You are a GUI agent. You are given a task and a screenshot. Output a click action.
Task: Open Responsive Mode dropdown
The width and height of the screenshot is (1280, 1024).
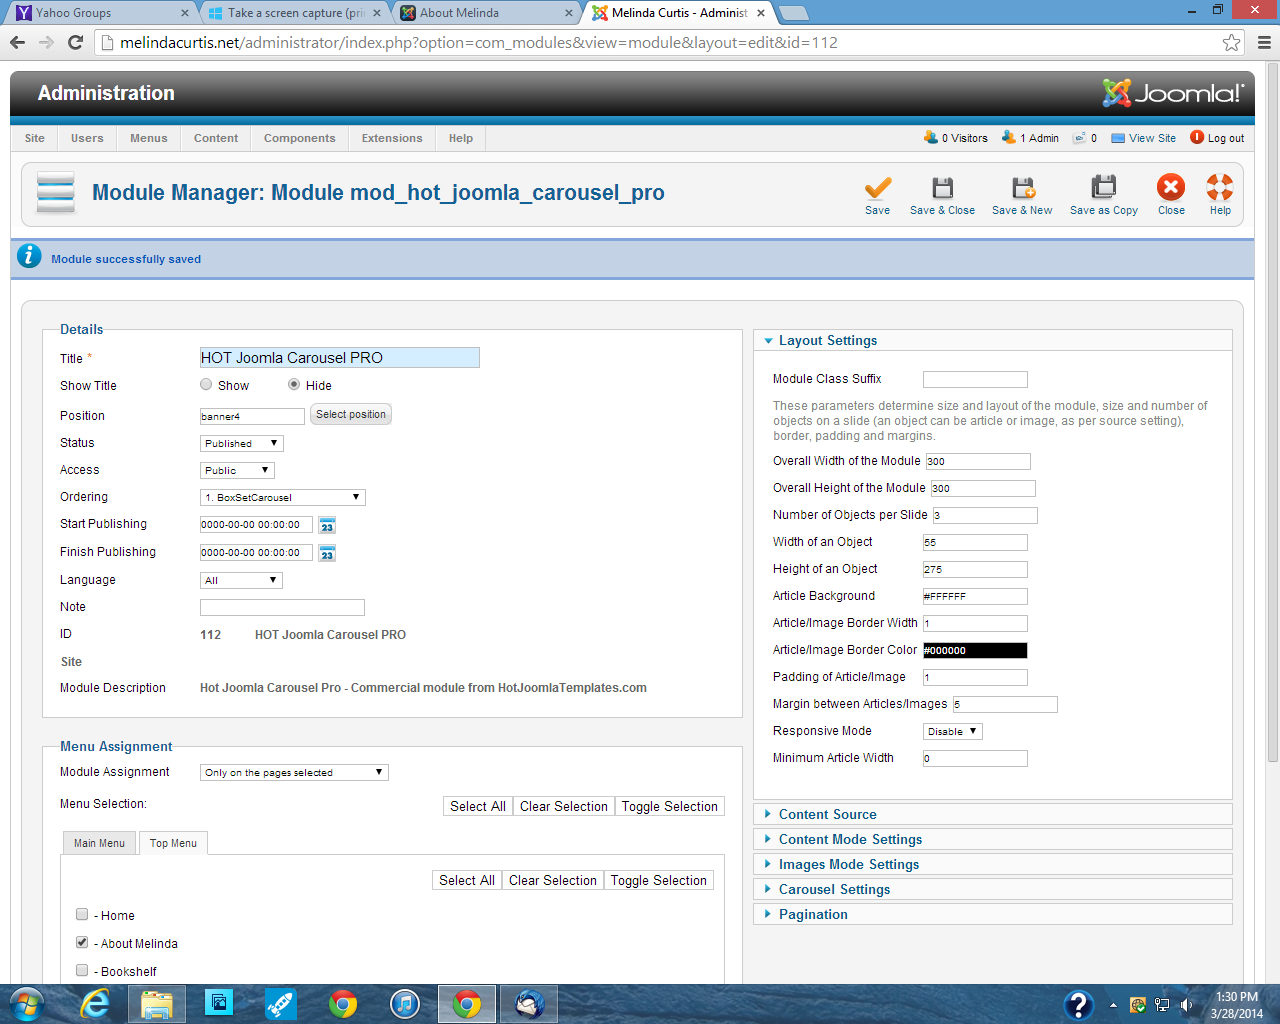coord(952,731)
